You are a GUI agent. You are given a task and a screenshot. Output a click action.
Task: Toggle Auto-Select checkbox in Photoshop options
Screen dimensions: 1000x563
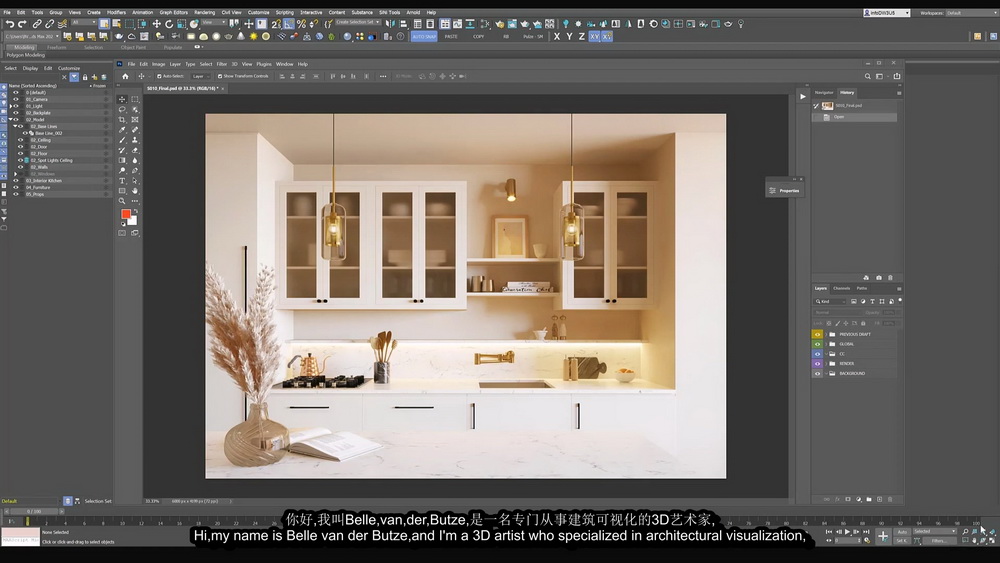click(159, 77)
